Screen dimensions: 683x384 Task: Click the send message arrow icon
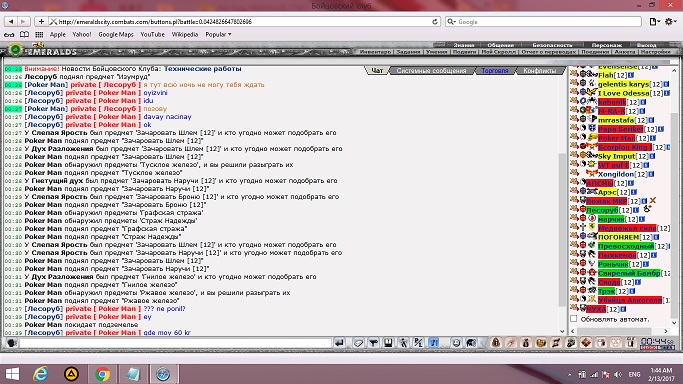339,343
